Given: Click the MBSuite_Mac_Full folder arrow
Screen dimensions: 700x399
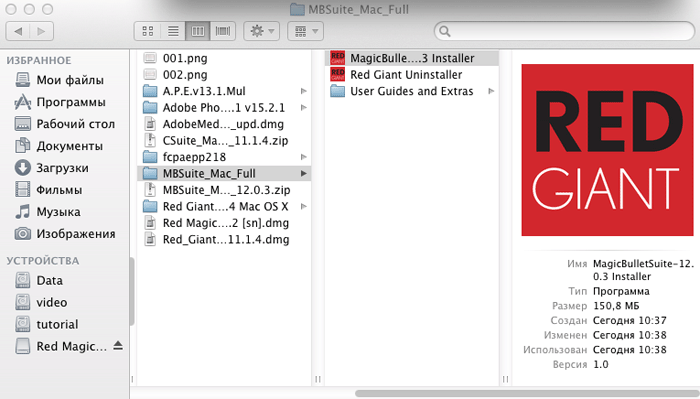Looking at the screenshot, I should tap(304, 173).
